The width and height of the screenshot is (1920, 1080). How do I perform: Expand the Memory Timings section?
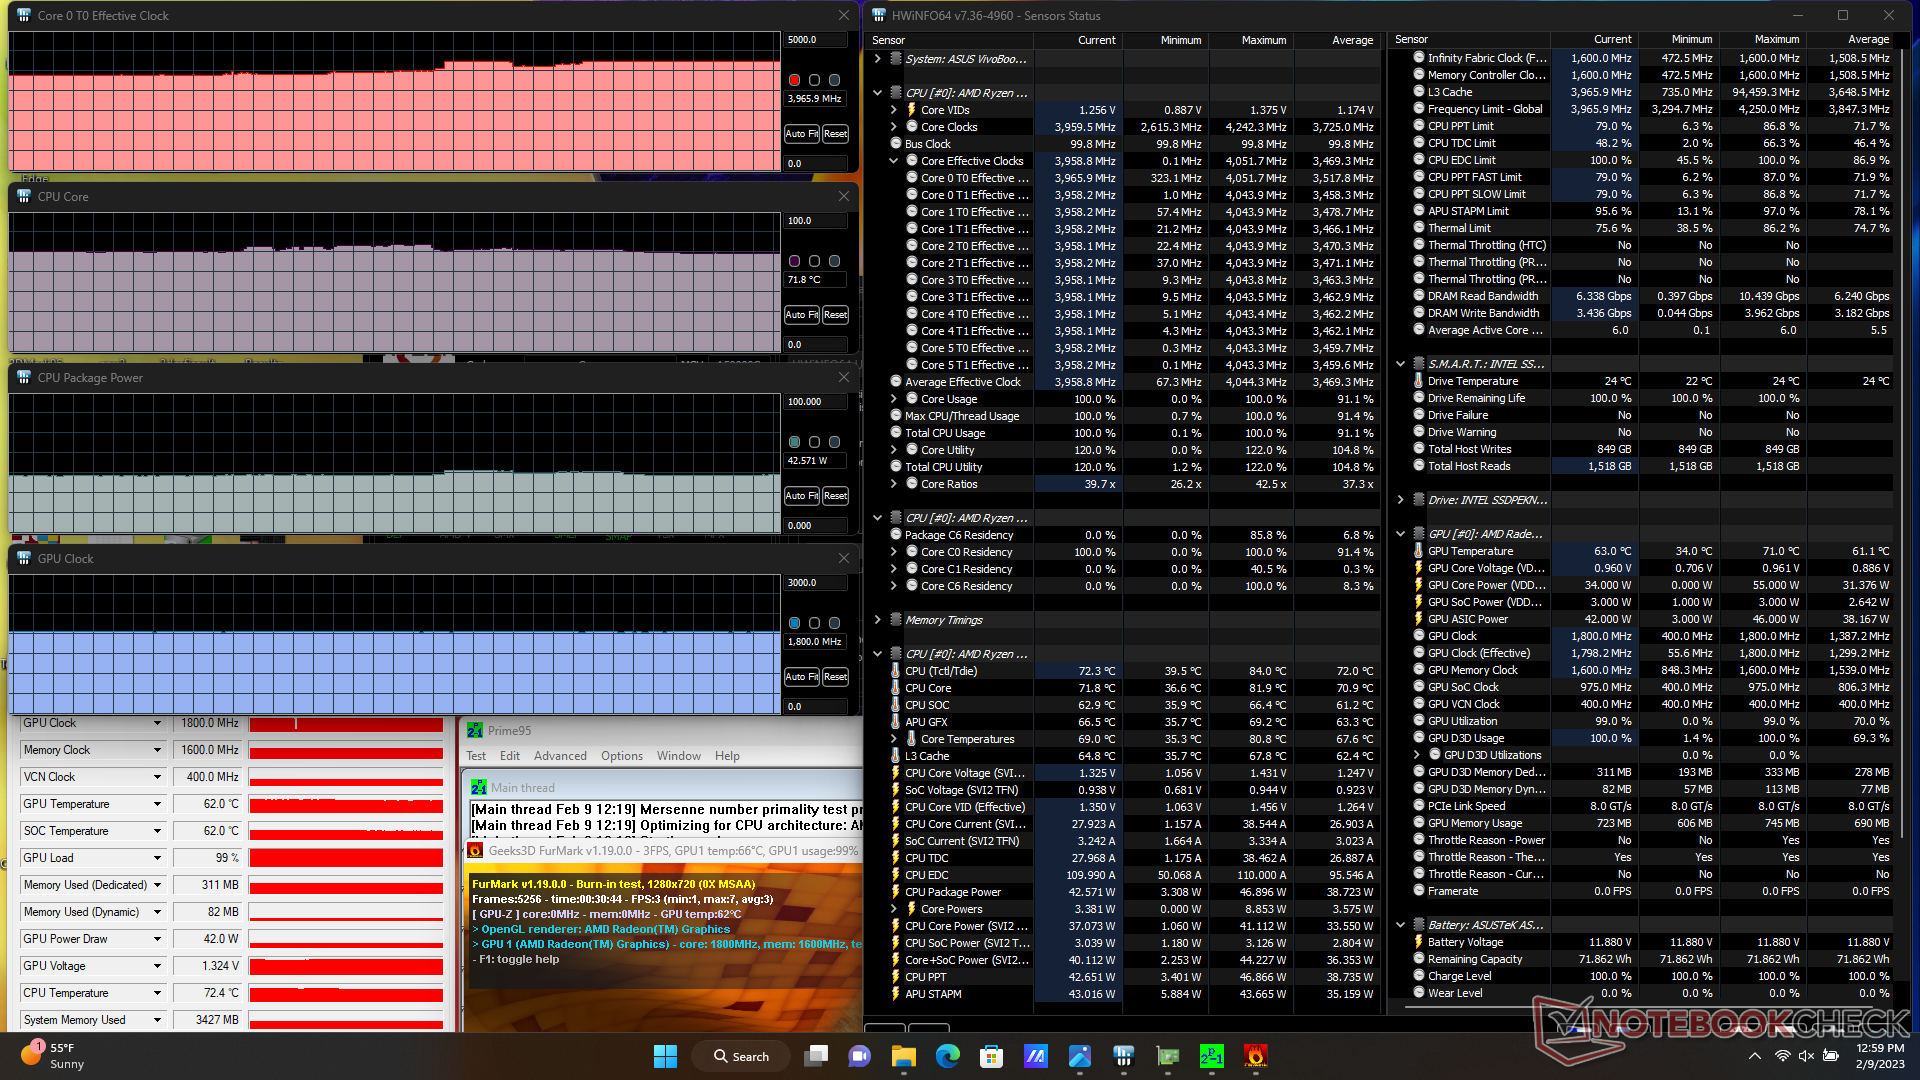click(878, 620)
